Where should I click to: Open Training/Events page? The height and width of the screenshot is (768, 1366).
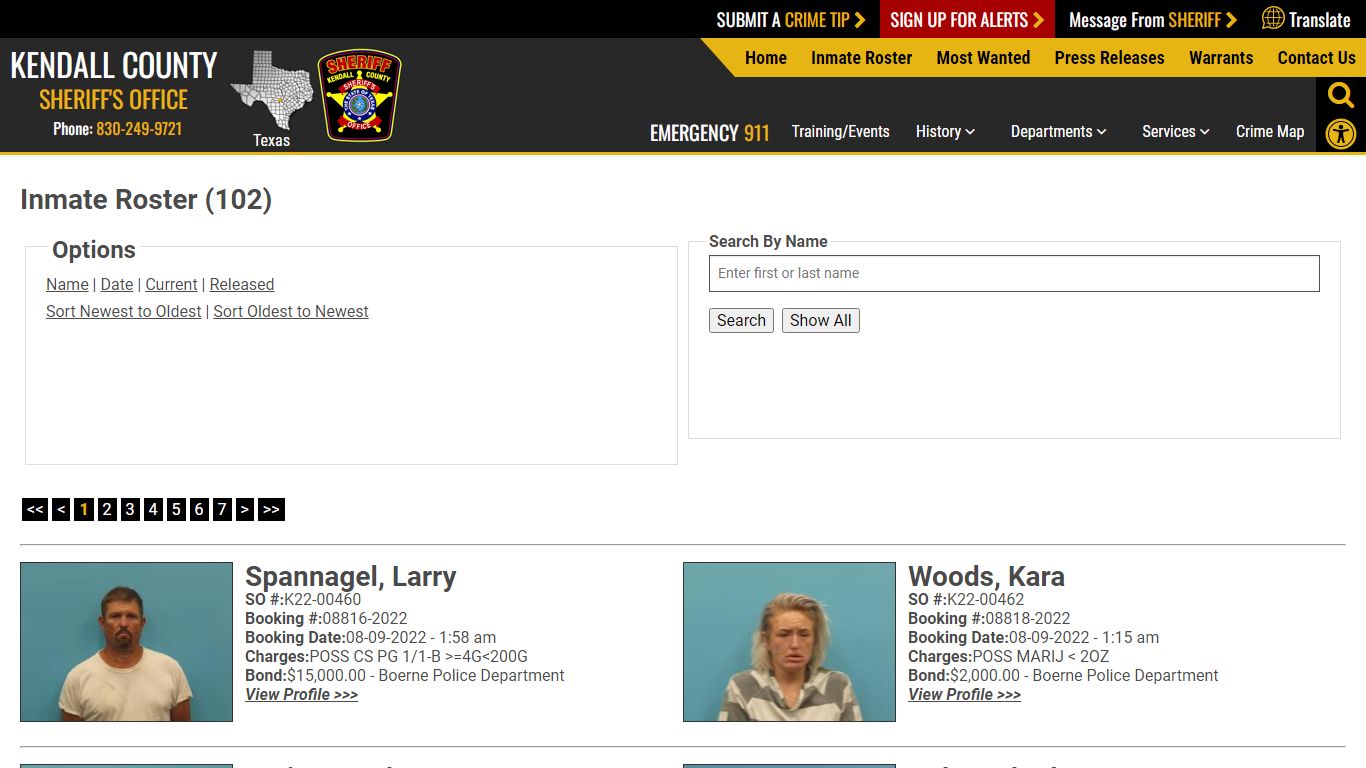pyautogui.click(x=841, y=131)
